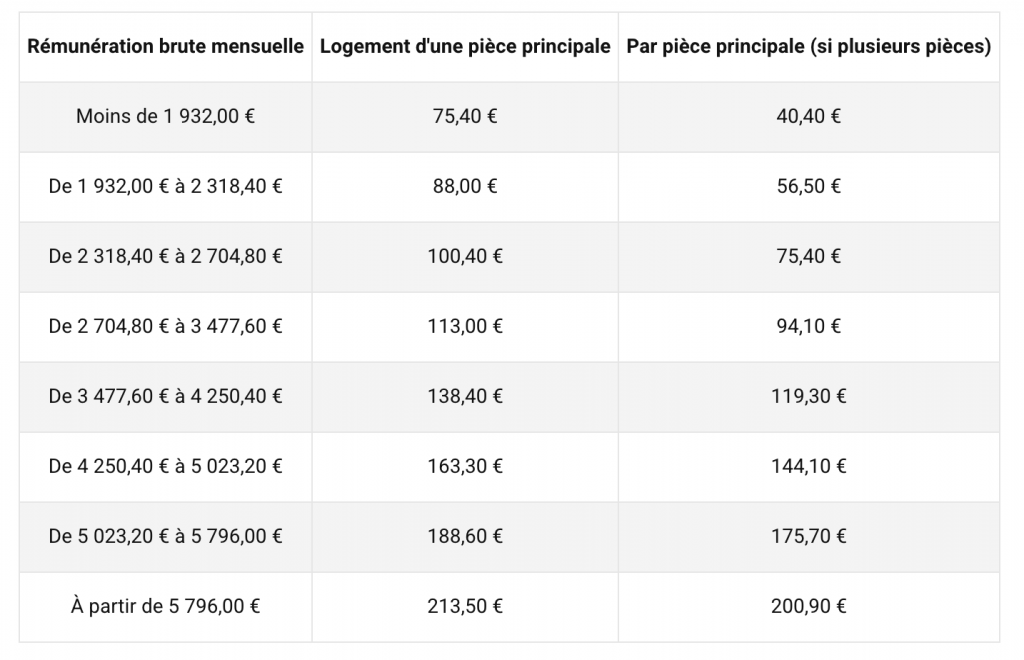Select 'De 2 318,40 € à 2 704,80 €' row
This screenshot has width=1024, height=660.
(165, 256)
